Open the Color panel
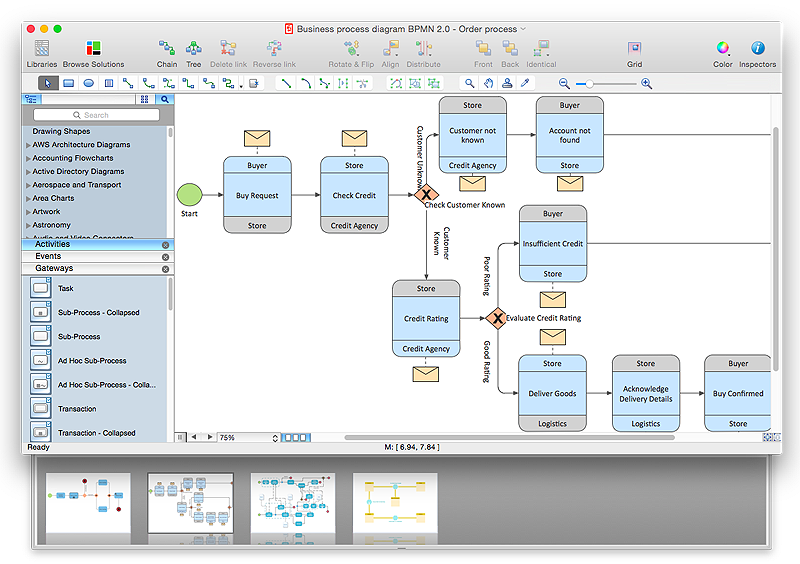800x564 pixels. (722, 54)
